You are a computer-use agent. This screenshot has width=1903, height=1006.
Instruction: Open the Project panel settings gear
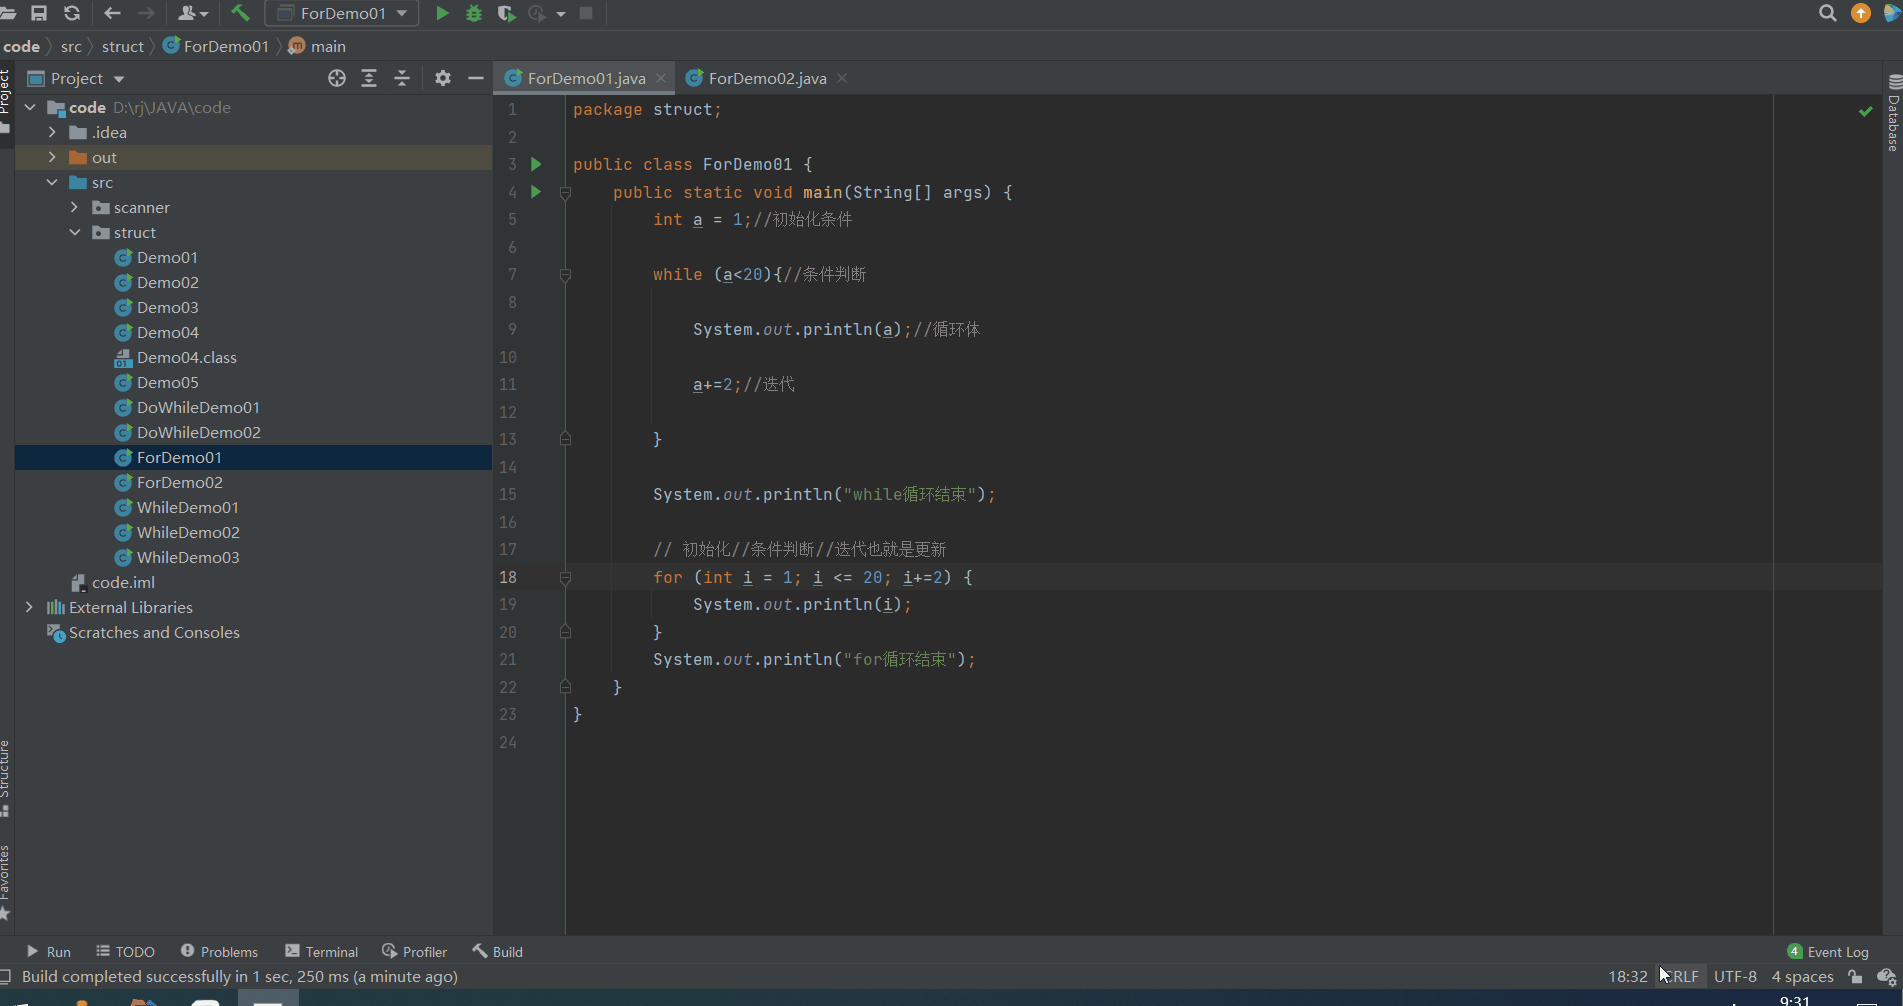point(443,78)
